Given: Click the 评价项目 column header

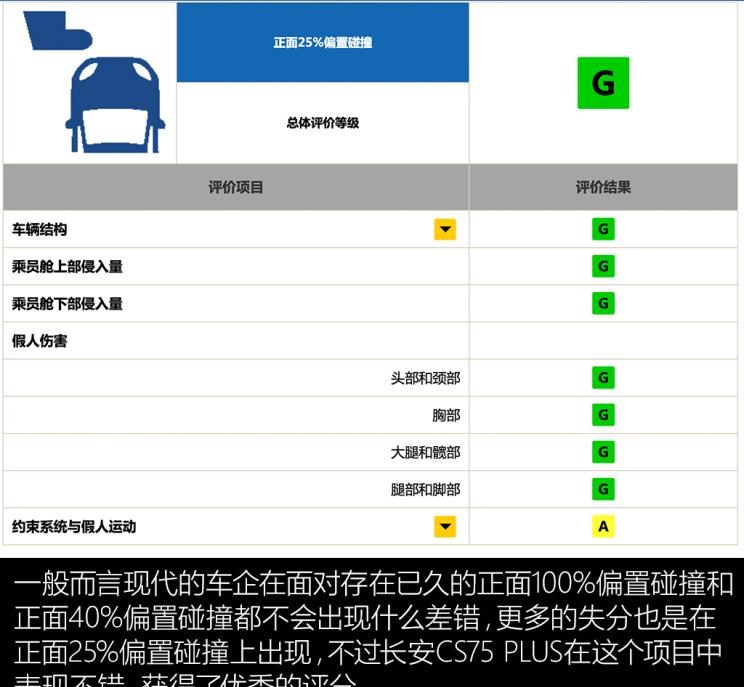Looking at the screenshot, I should pyautogui.click(x=236, y=187).
